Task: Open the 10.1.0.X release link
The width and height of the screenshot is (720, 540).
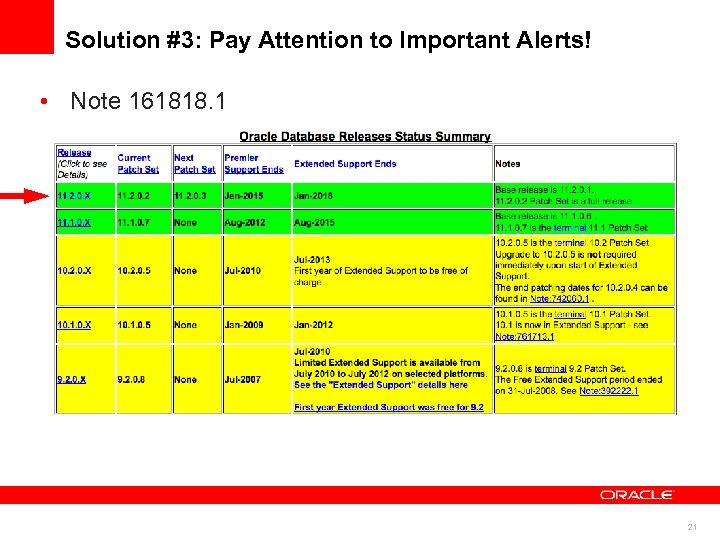Action: click(x=74, y=325)
